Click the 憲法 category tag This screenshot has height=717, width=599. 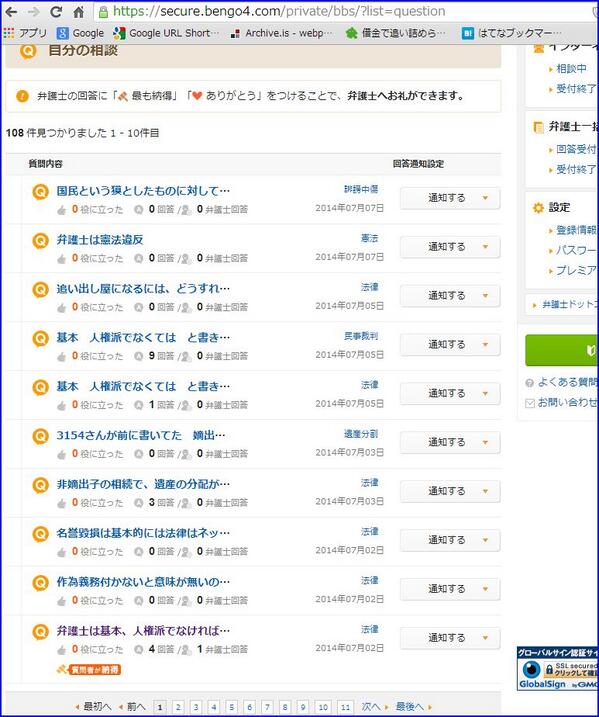[369, 238]
